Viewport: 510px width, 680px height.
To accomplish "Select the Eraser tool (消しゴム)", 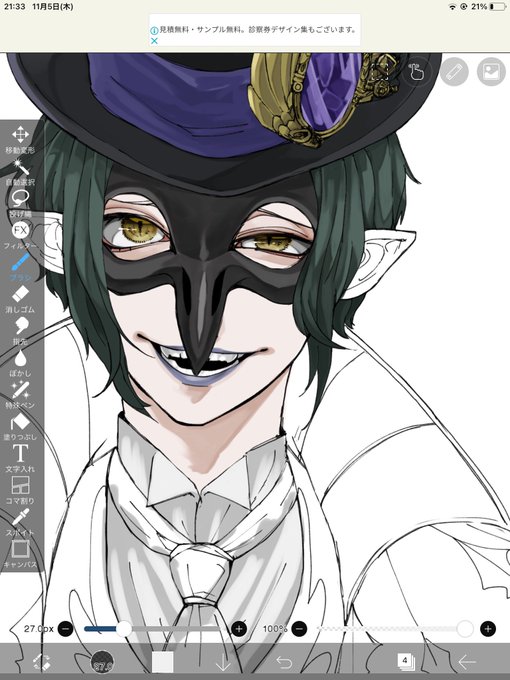I will click(x=20, y=299).
